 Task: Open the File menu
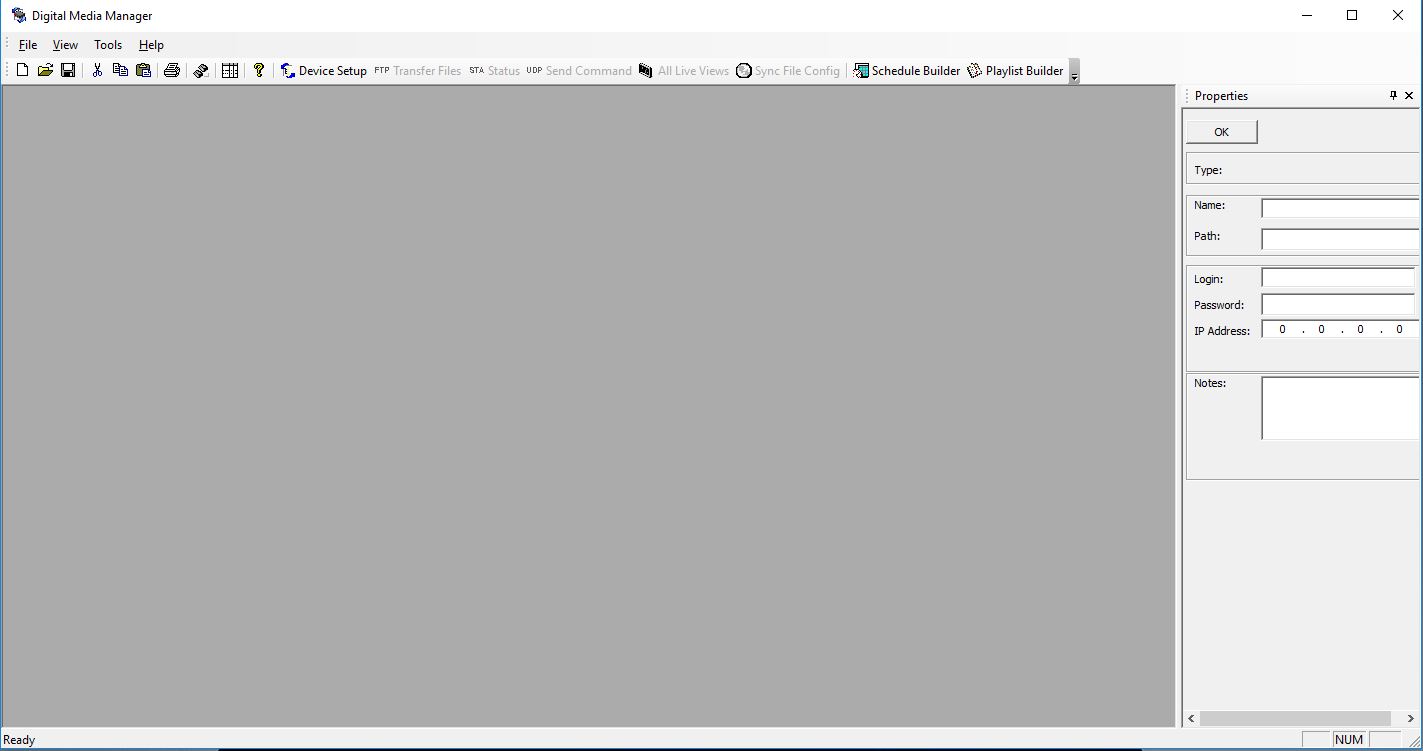point(28,45)
